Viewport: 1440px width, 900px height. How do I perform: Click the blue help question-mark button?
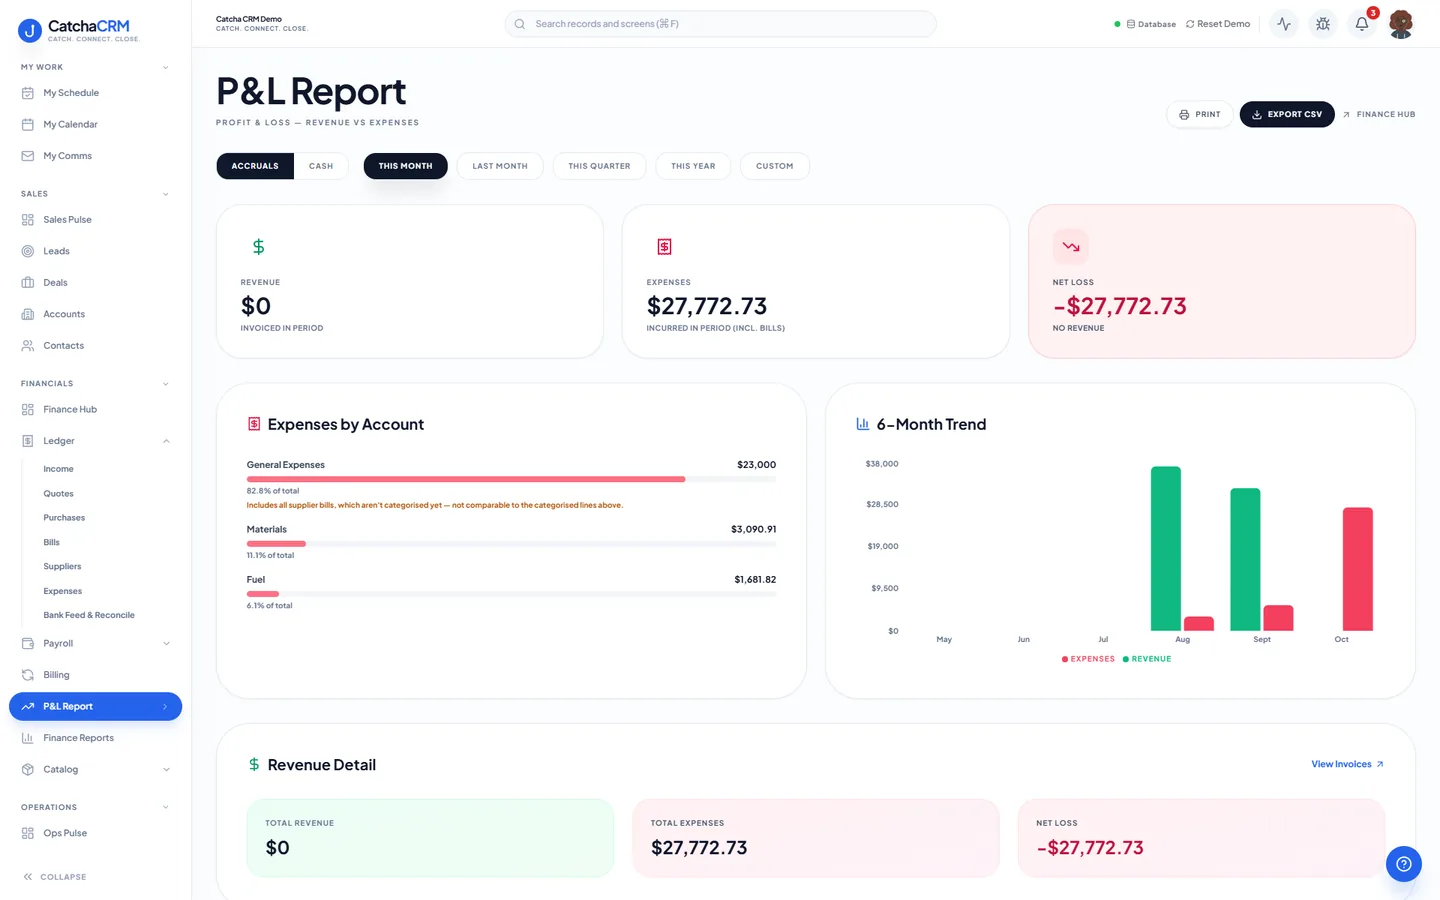pos(1404,864)
